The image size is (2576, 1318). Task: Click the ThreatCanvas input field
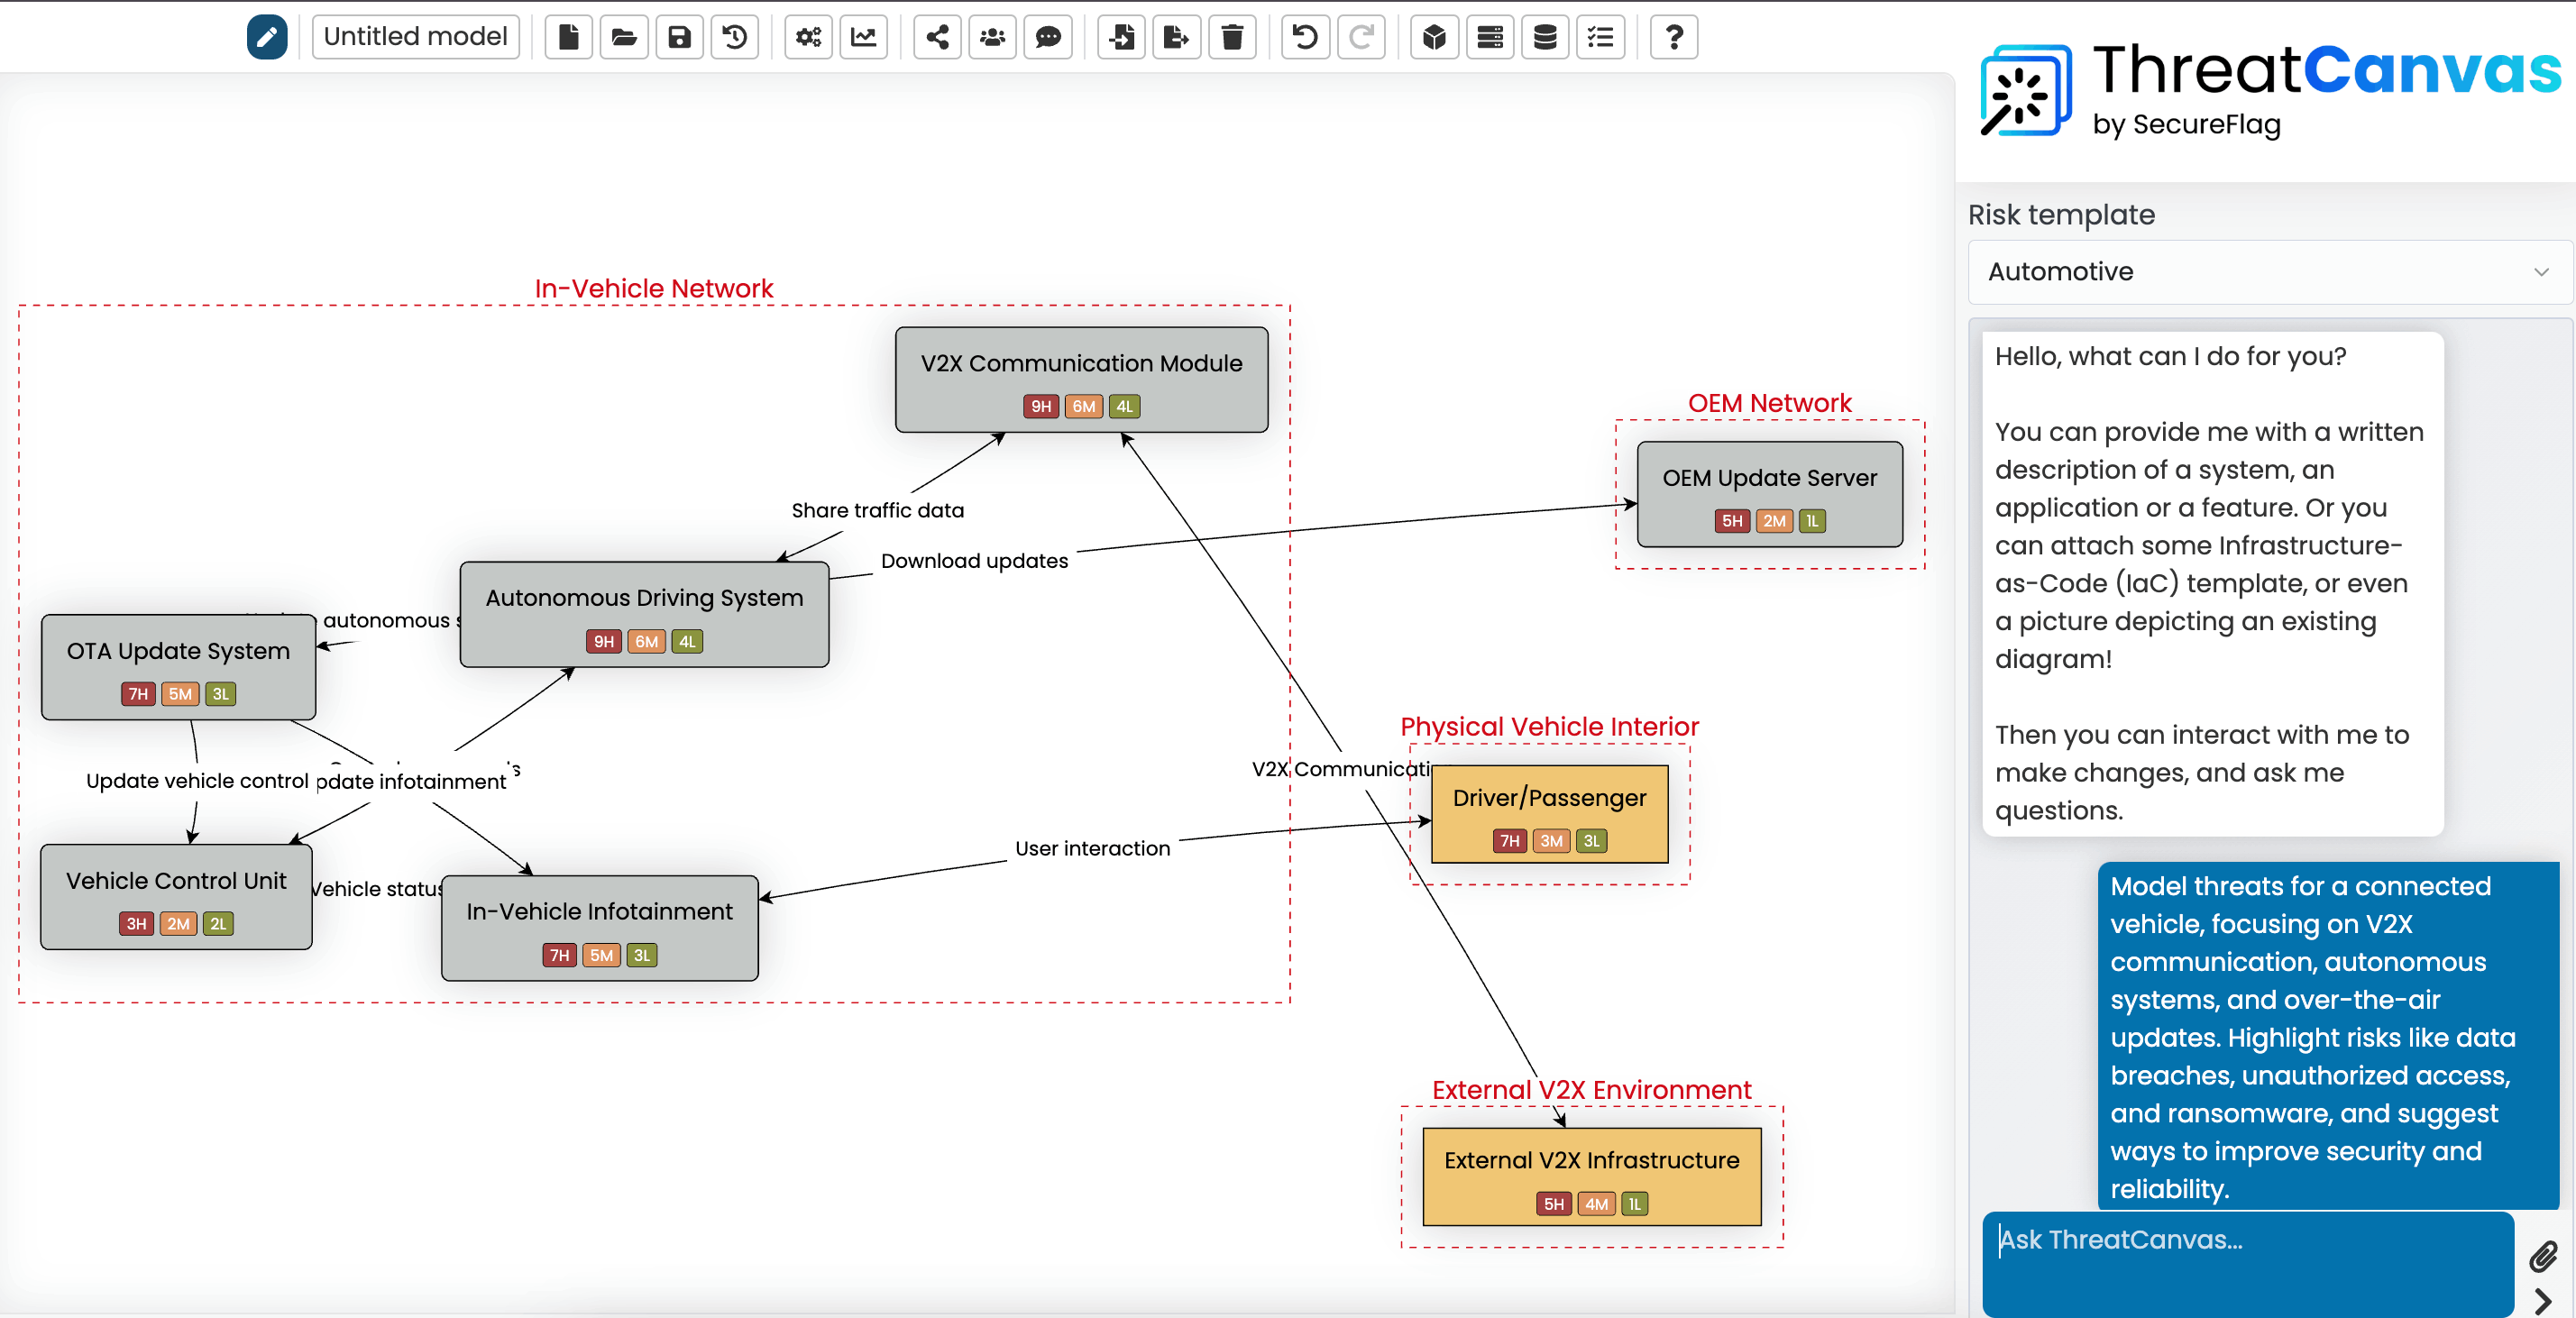click(2247, 1240)
